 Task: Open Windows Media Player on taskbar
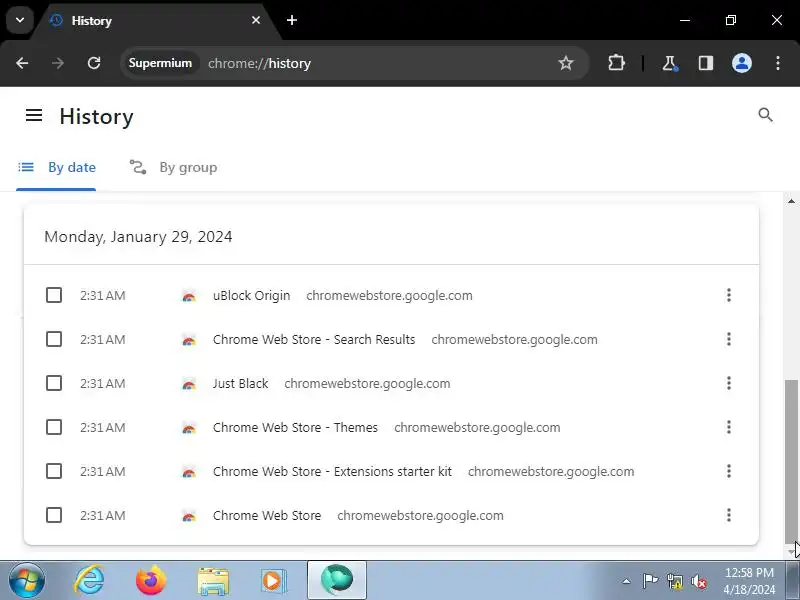[274, 581]
